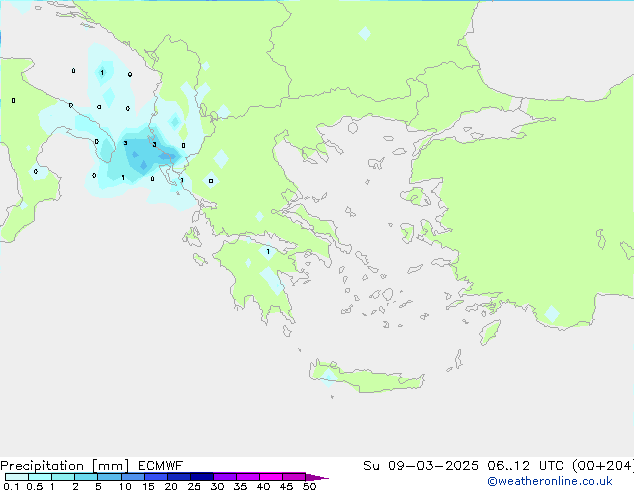This screenshot has width=634, height=490.
Task: Click the value 1 in the Adriatic
Action: (x=102, y=73)
